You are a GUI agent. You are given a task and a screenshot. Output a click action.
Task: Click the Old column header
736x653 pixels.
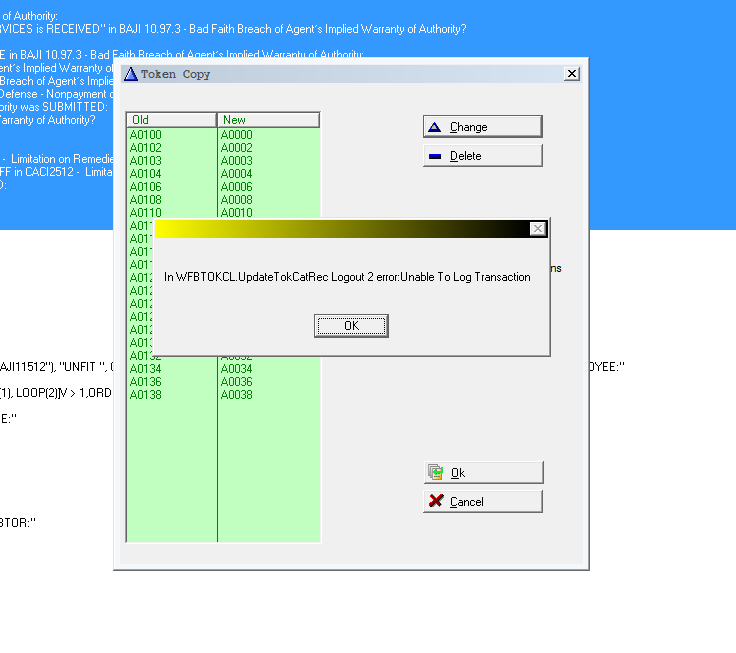click(171, 120)
